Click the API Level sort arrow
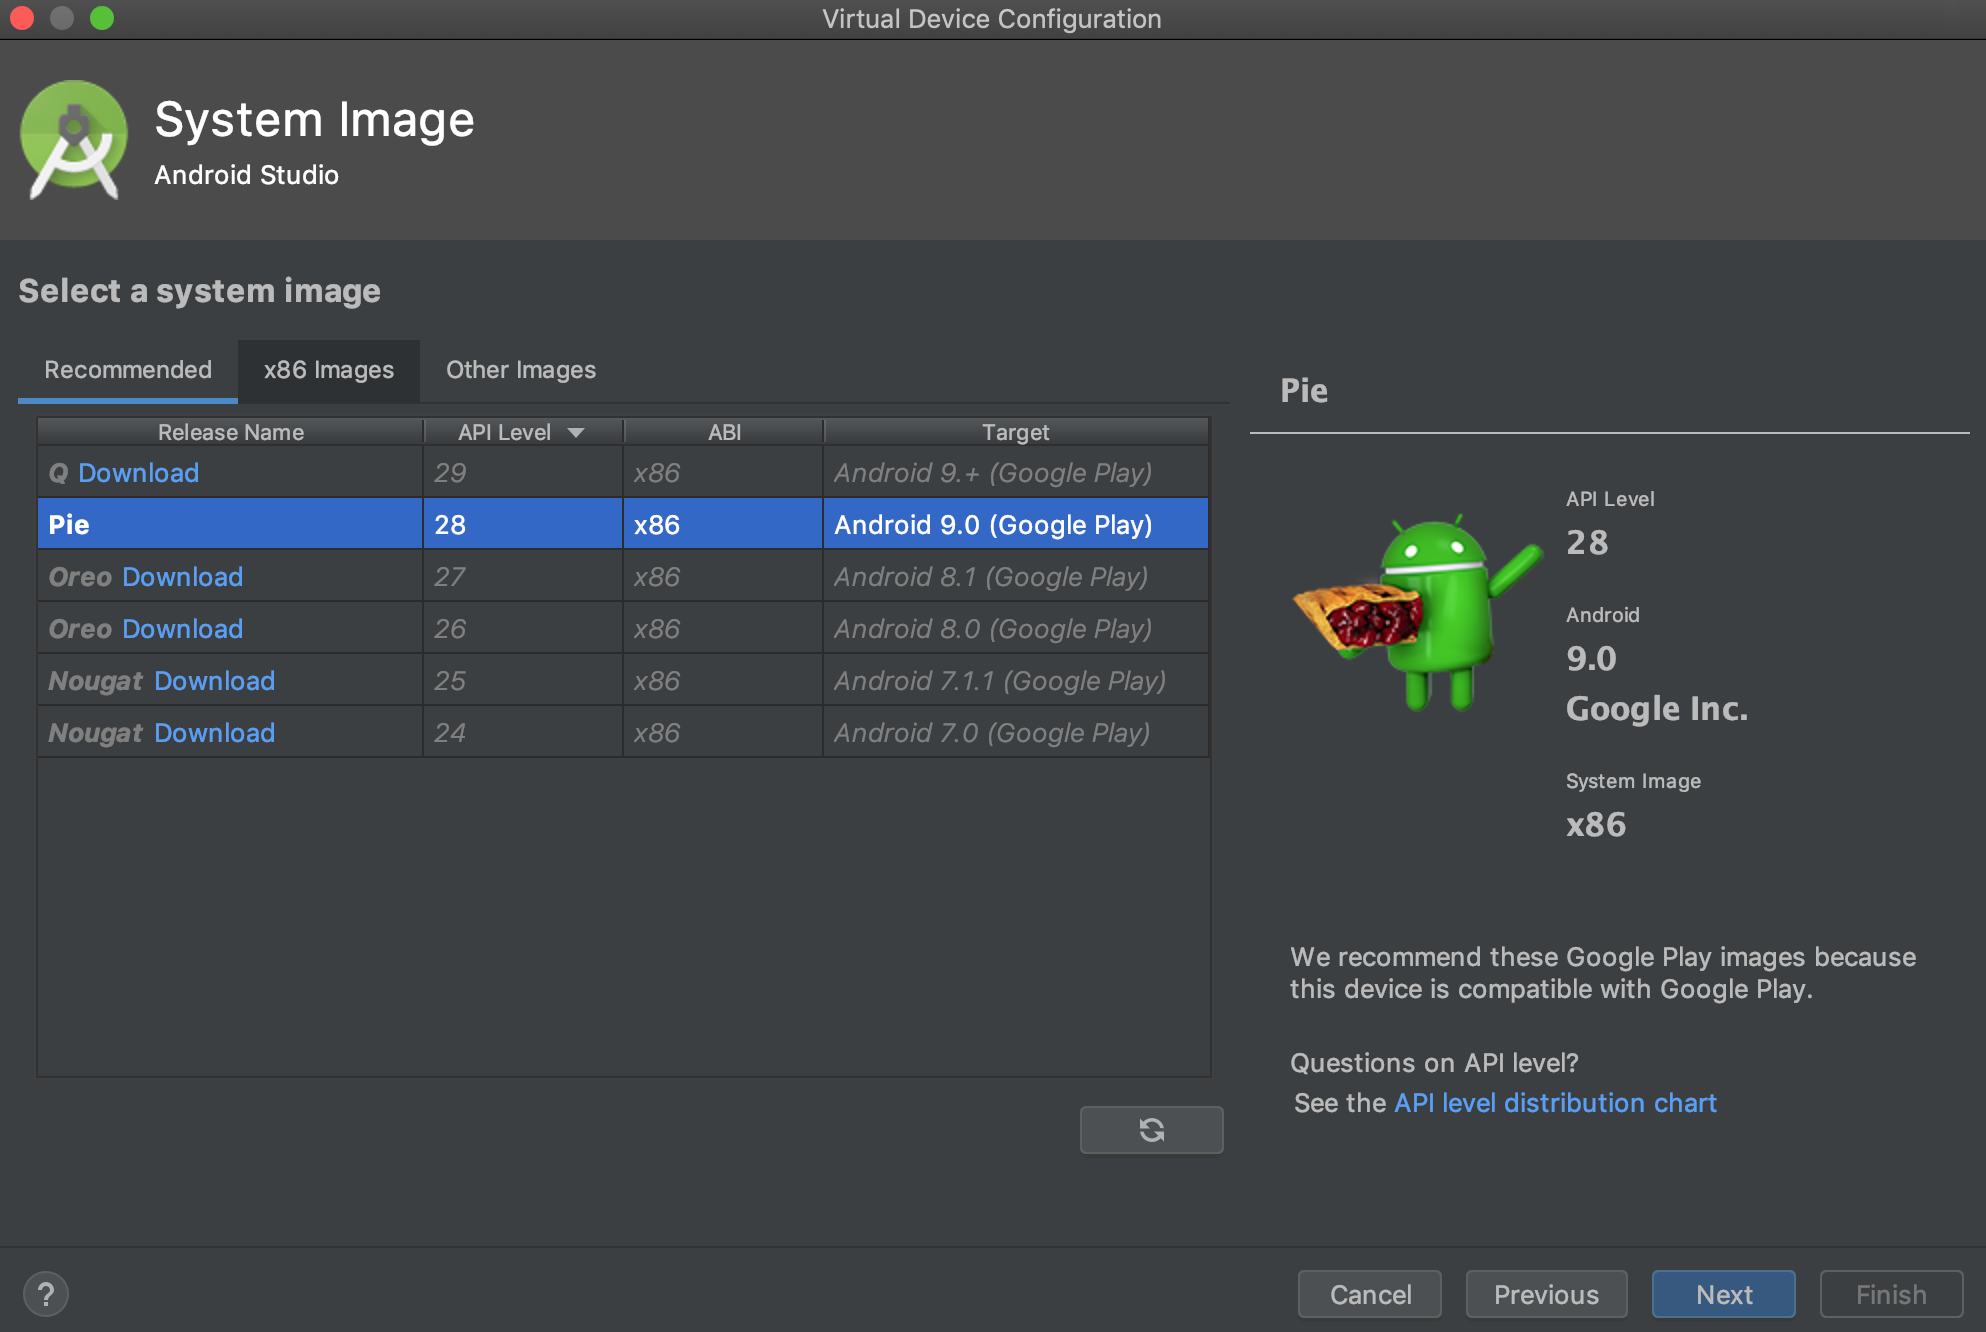 click(576, 433)
